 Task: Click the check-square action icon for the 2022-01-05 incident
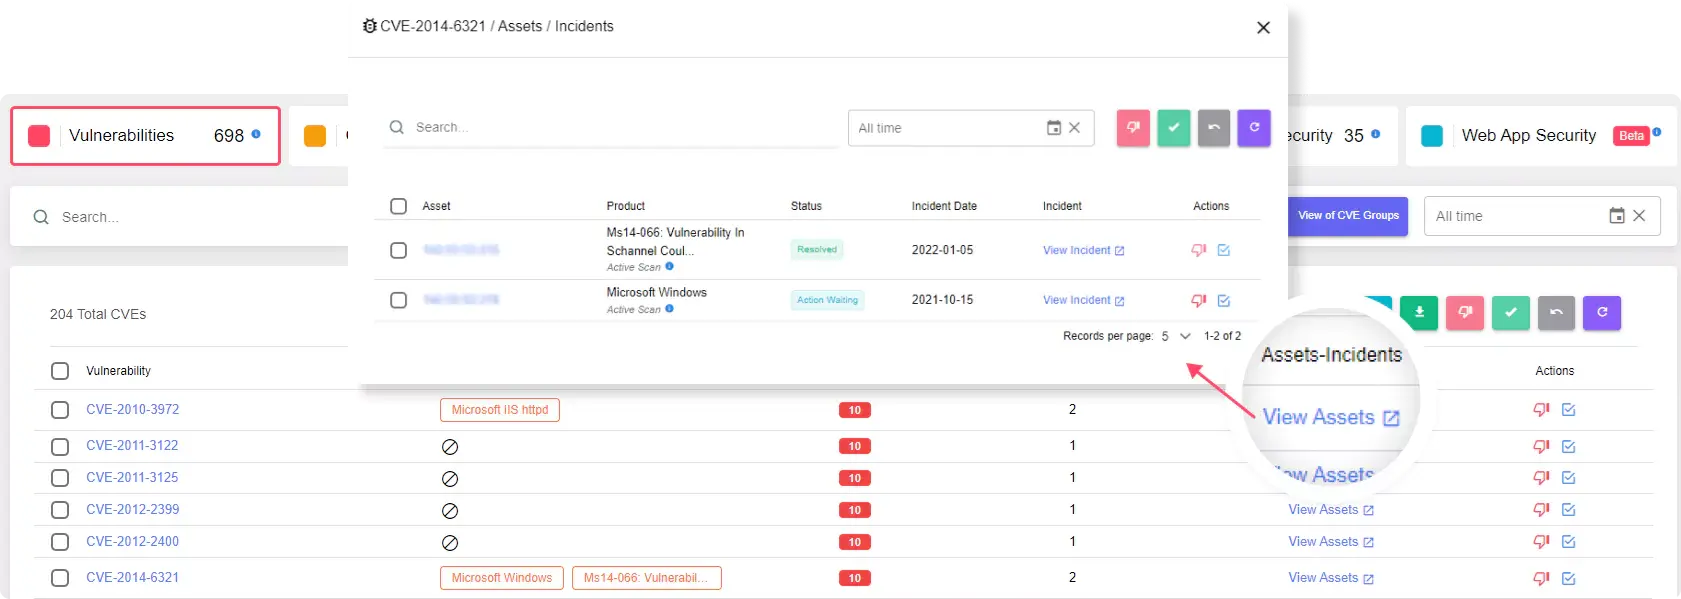[1224, 250]
